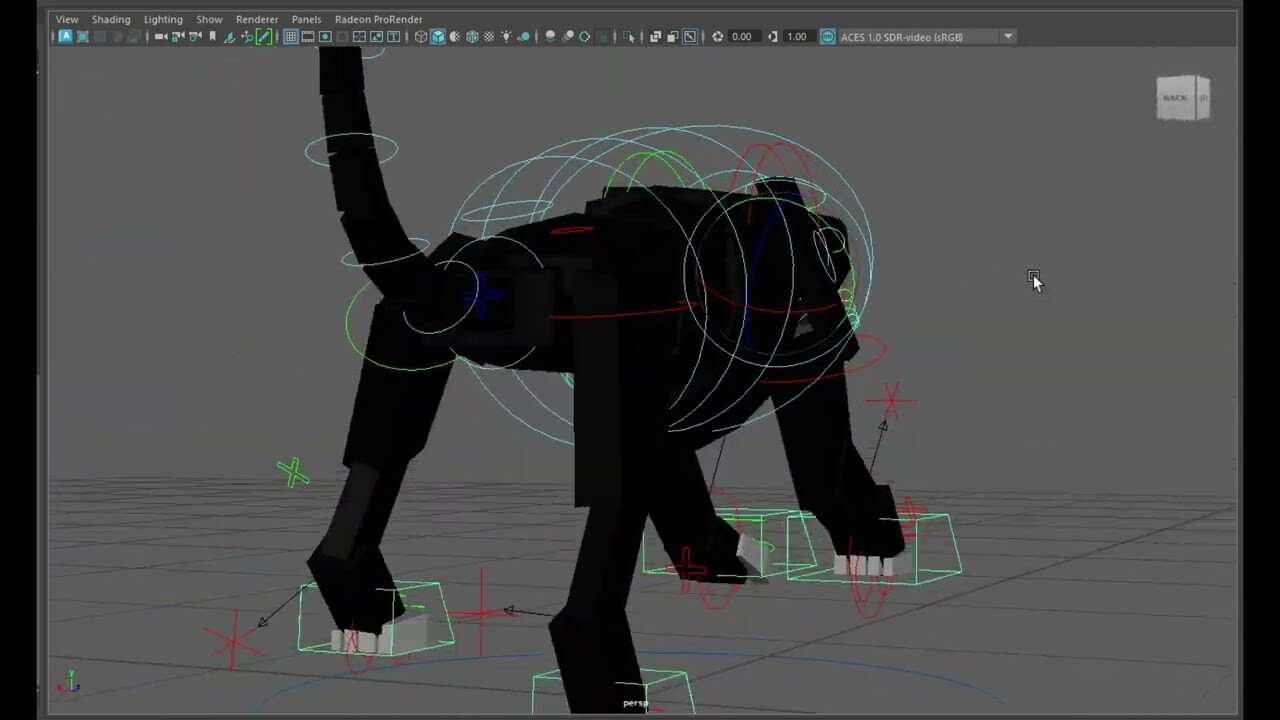Toggle screen-space ambient occlusion
Viewport: 1280px width, 720px height.
click(x=550, y=36)
